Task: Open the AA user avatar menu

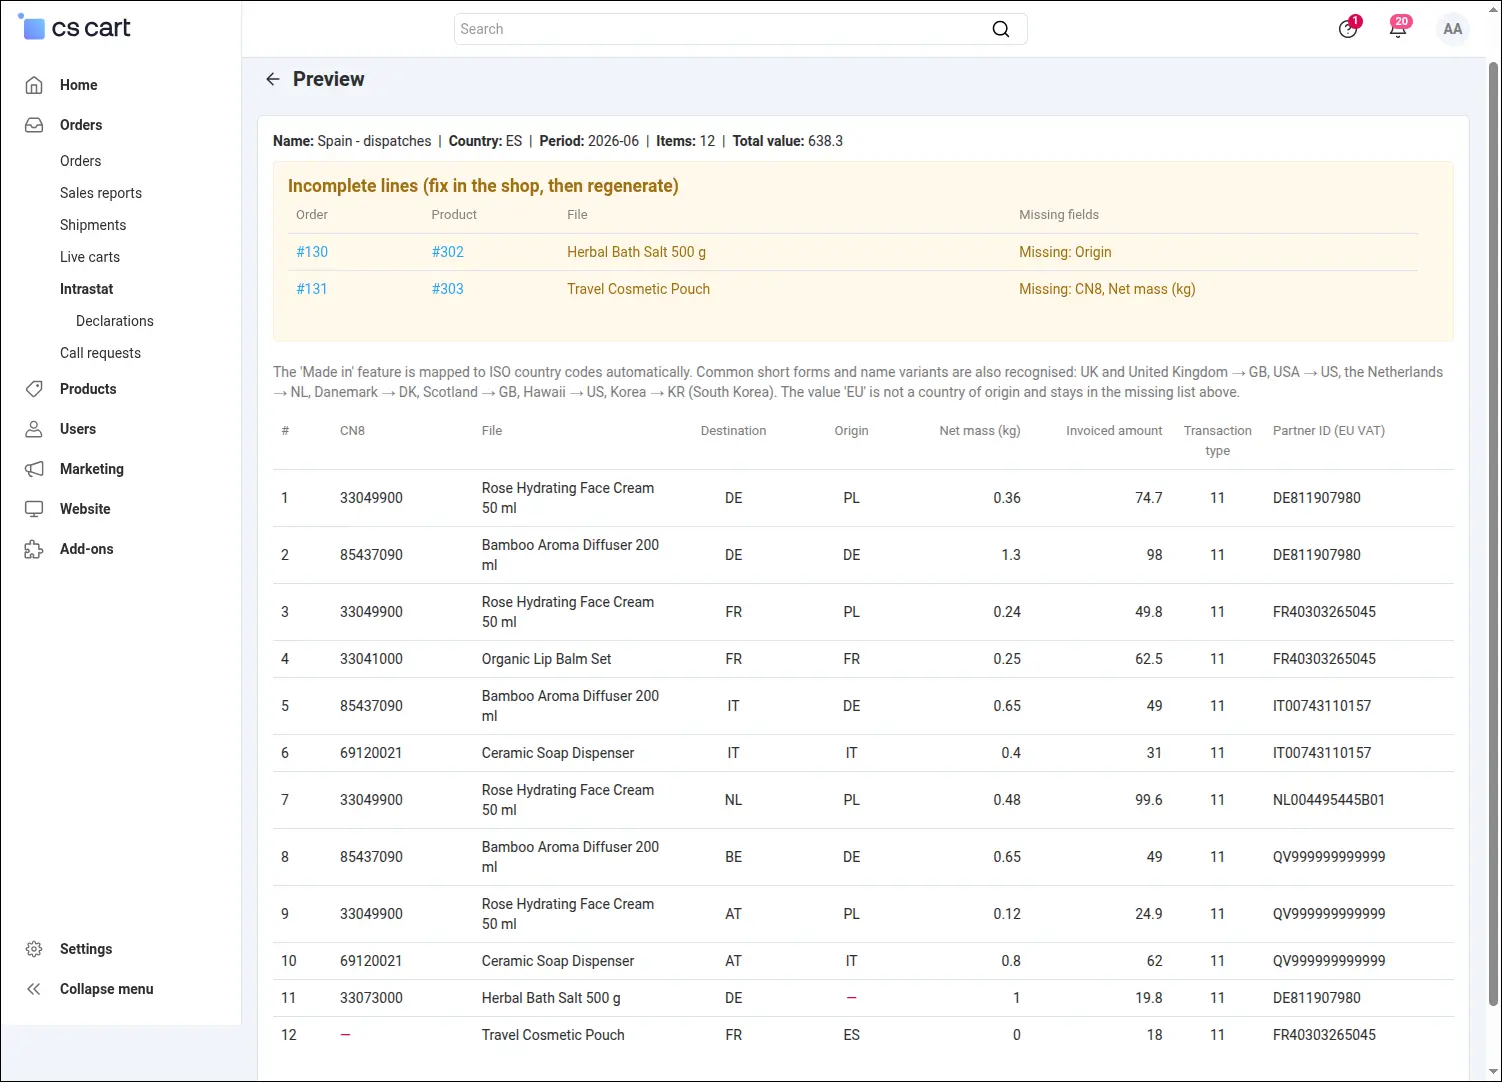Action: pyautogui.click(x=1453, y=29)
